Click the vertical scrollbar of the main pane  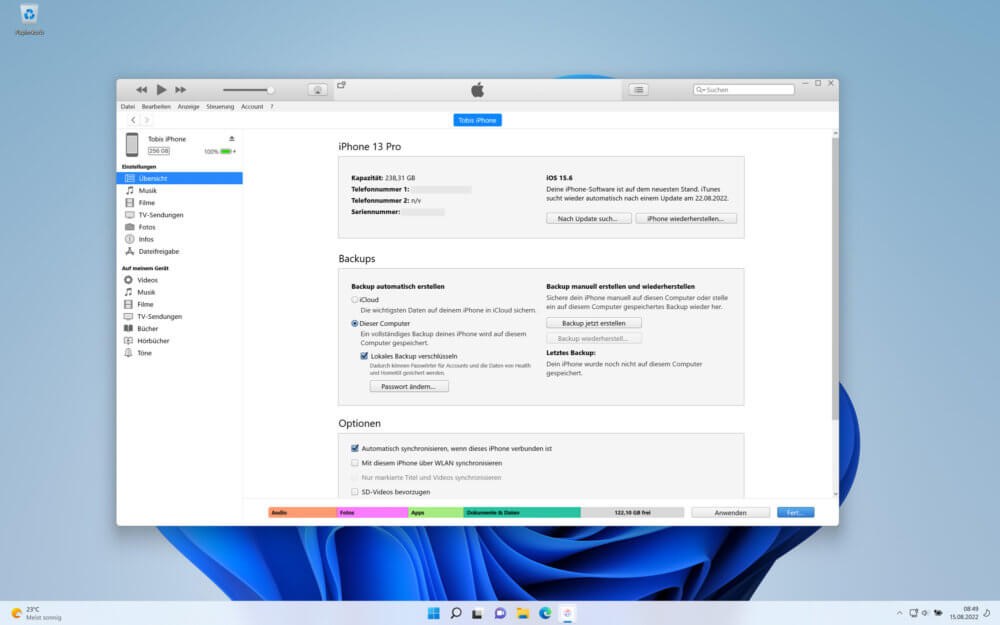(x=835, y=278)
